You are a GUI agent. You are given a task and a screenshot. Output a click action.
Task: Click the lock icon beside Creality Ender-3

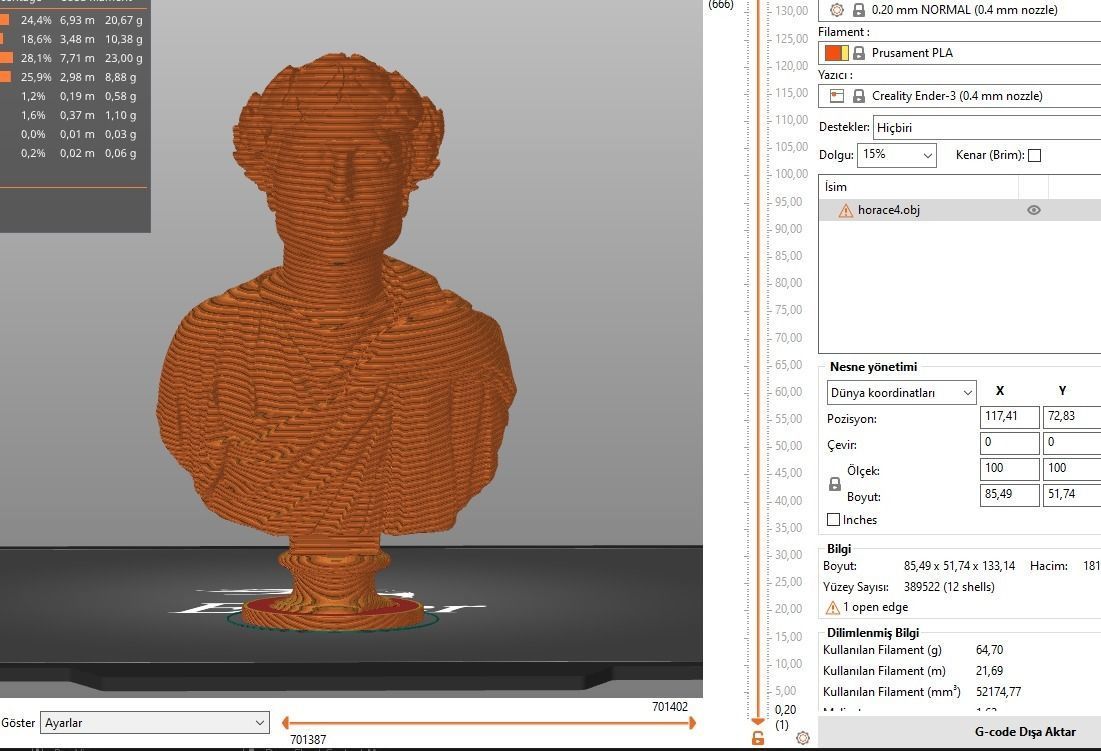859,96
